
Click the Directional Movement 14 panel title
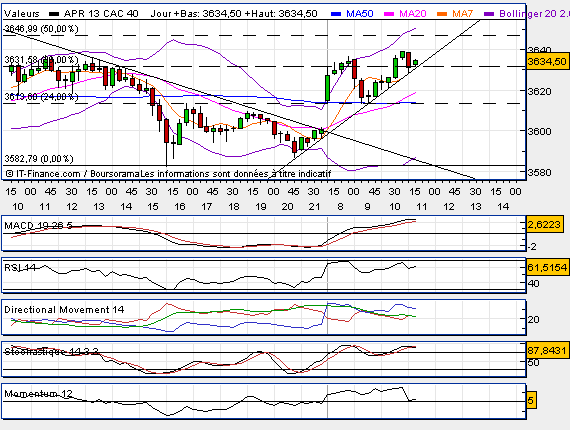pos(64,310)
